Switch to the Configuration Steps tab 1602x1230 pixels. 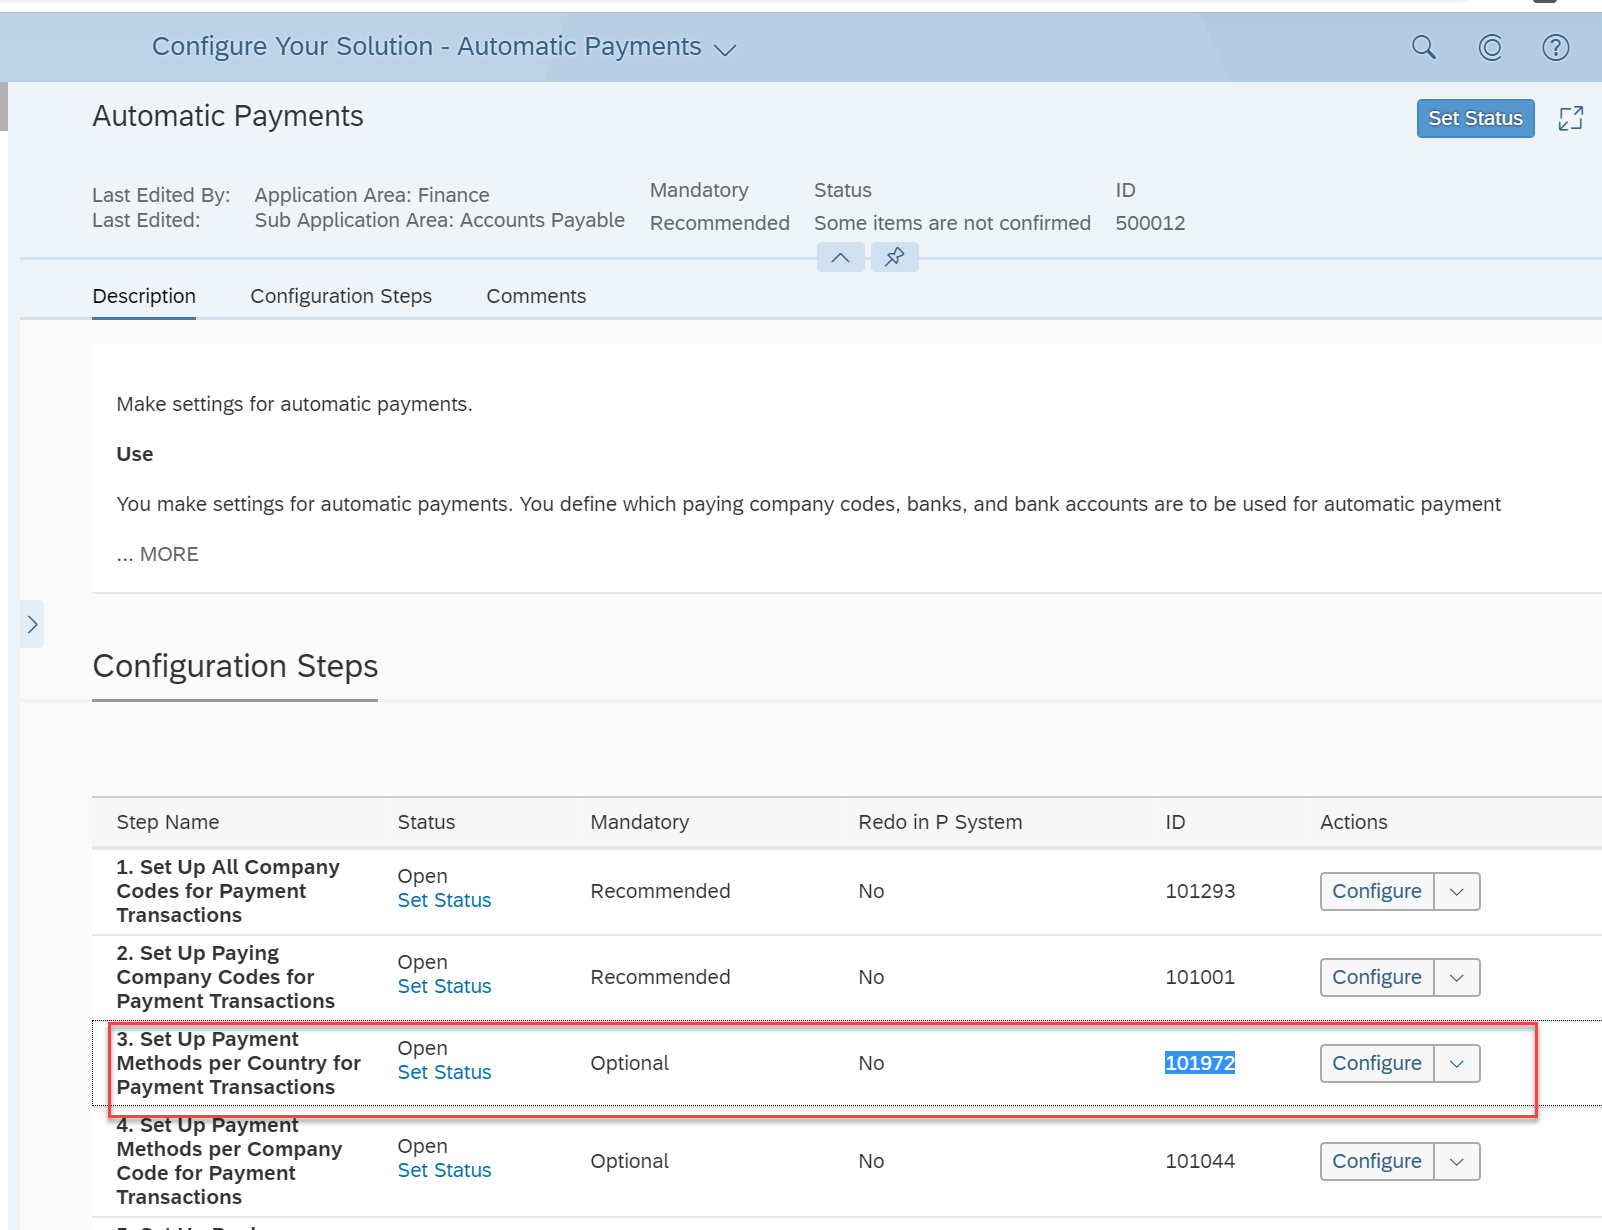pos(341,296)
